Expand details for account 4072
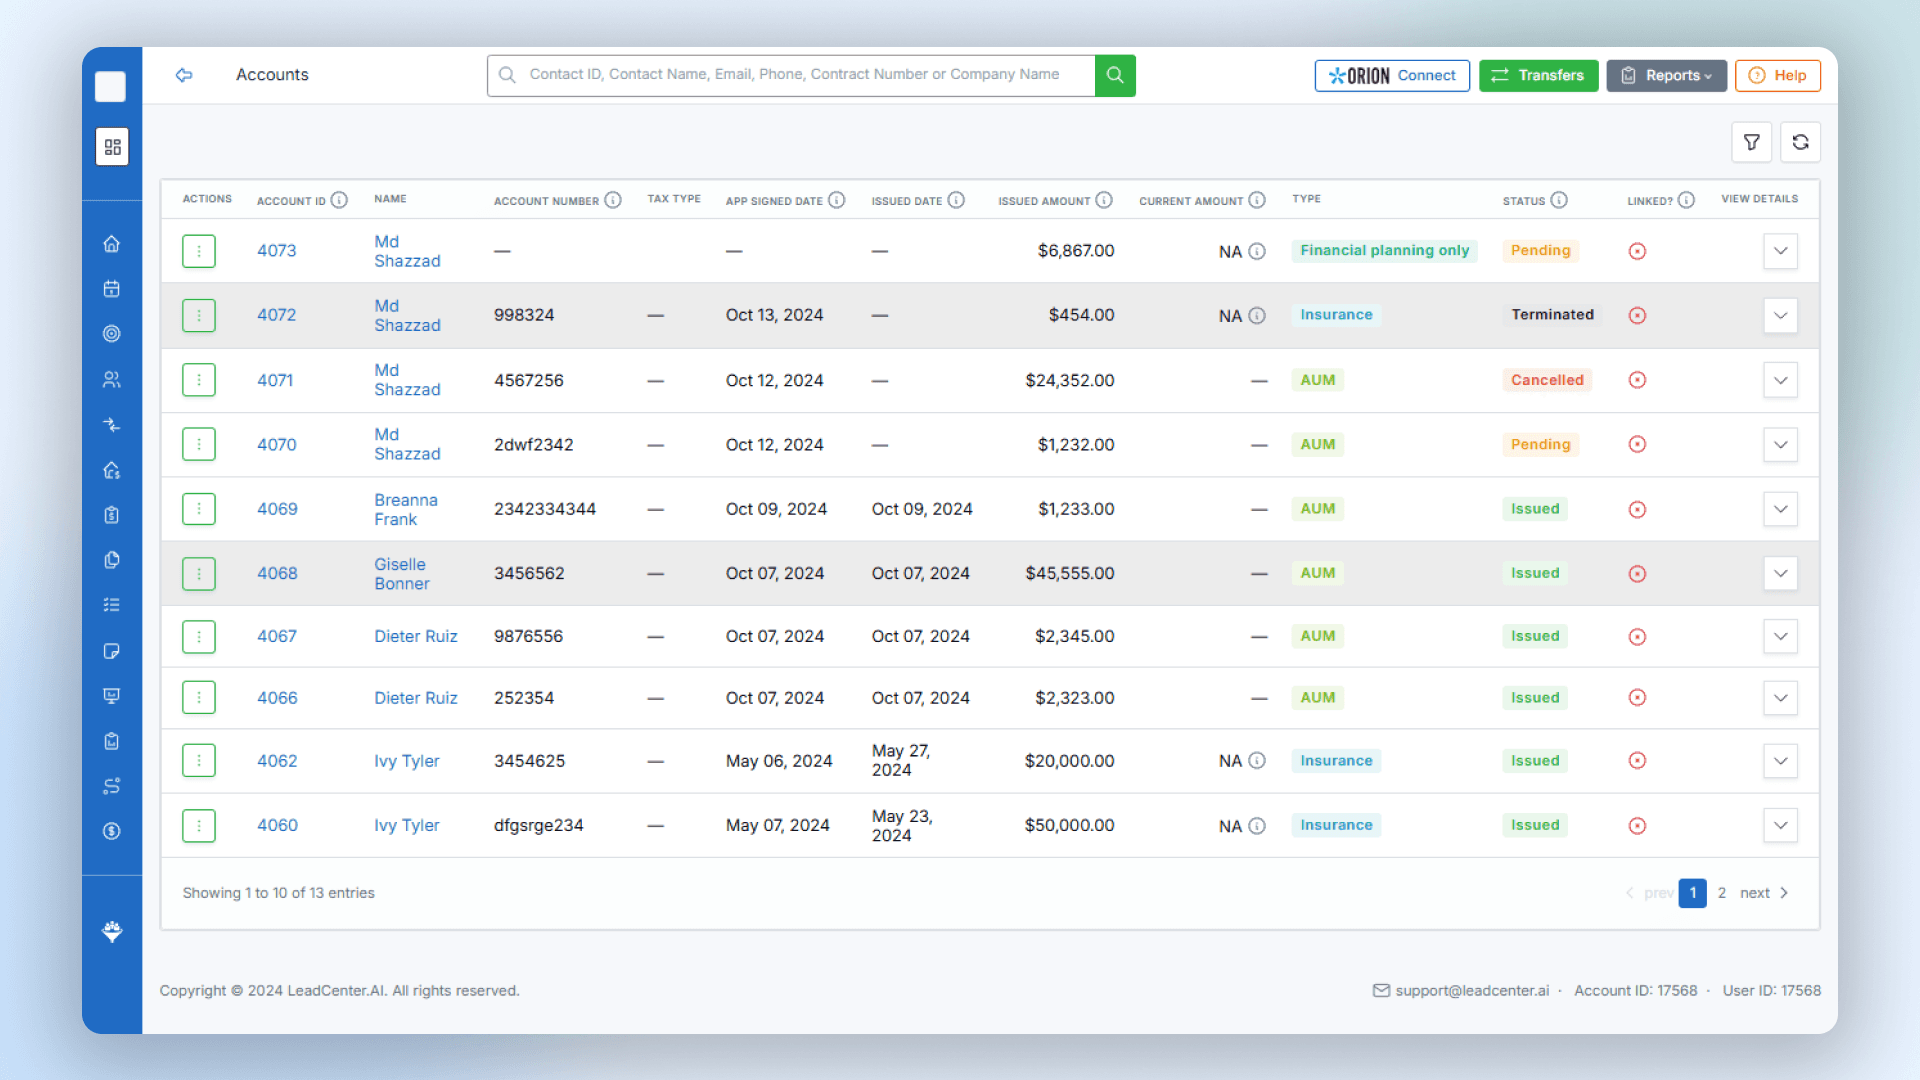 pos(1781,316)
